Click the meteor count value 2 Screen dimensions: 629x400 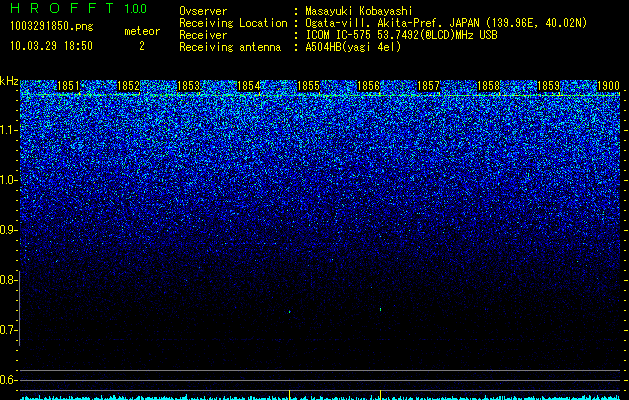pos(142,46)
